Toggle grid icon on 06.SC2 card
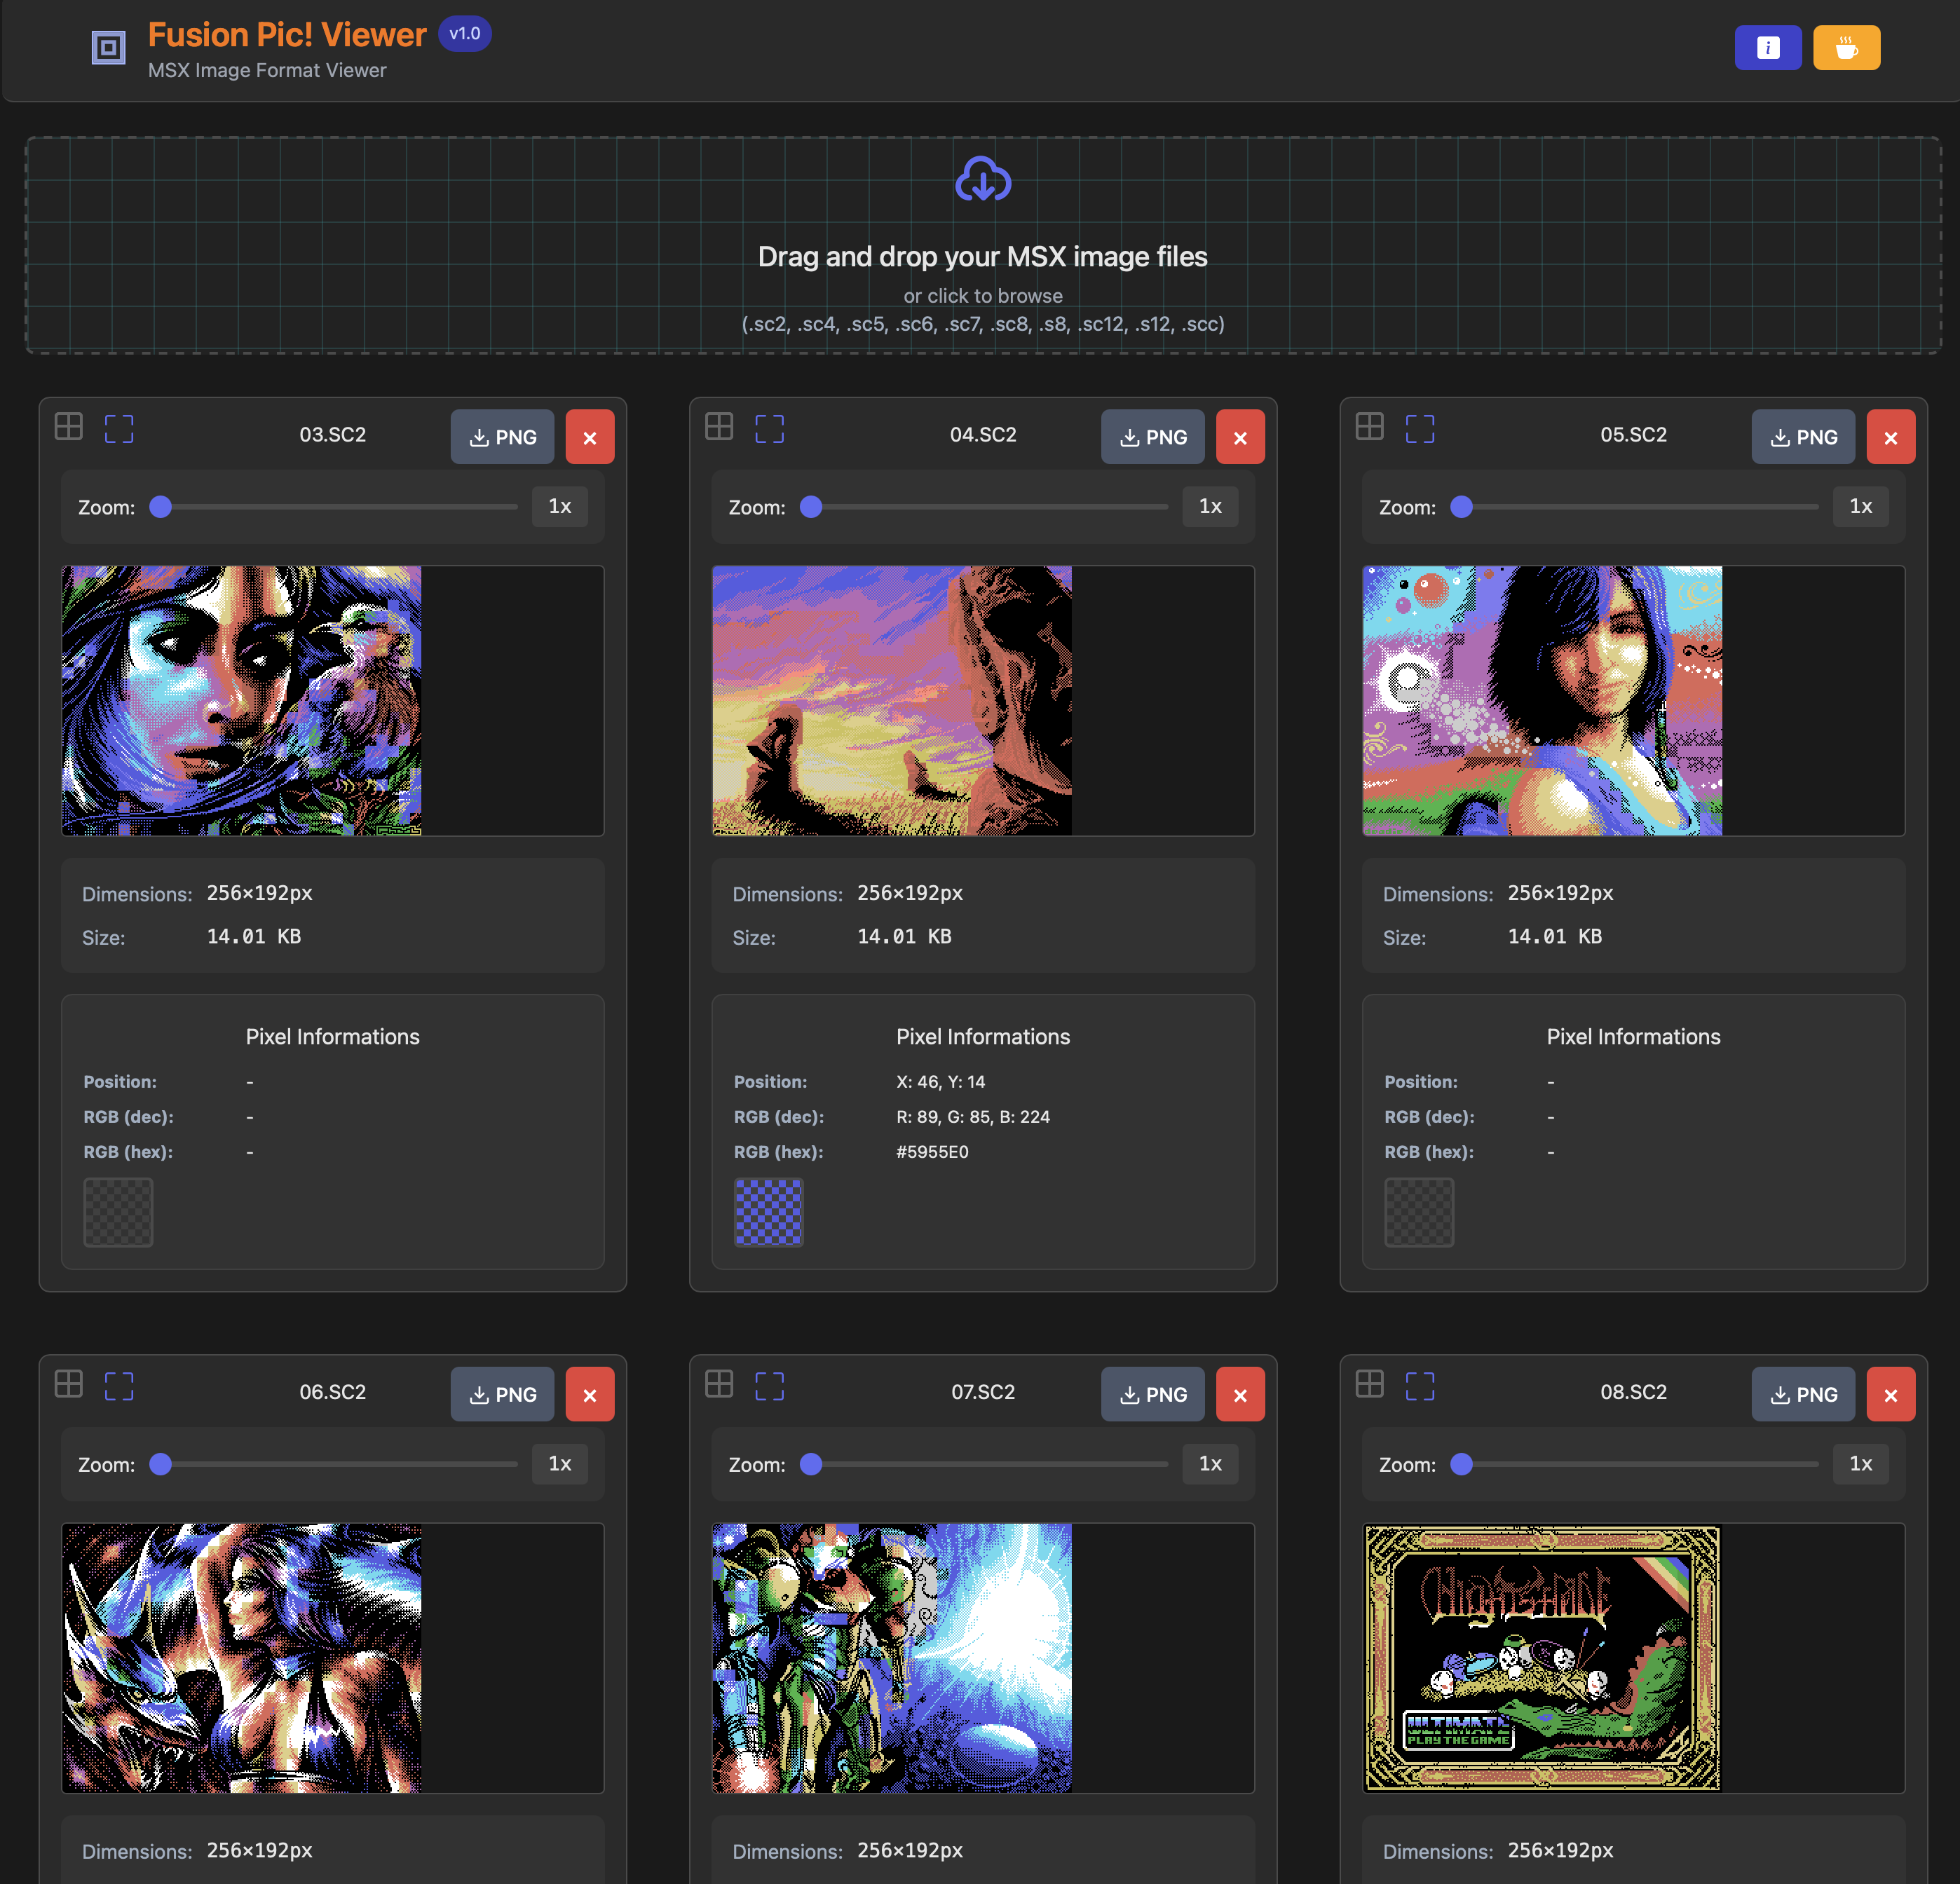 tap(69, 1384)
